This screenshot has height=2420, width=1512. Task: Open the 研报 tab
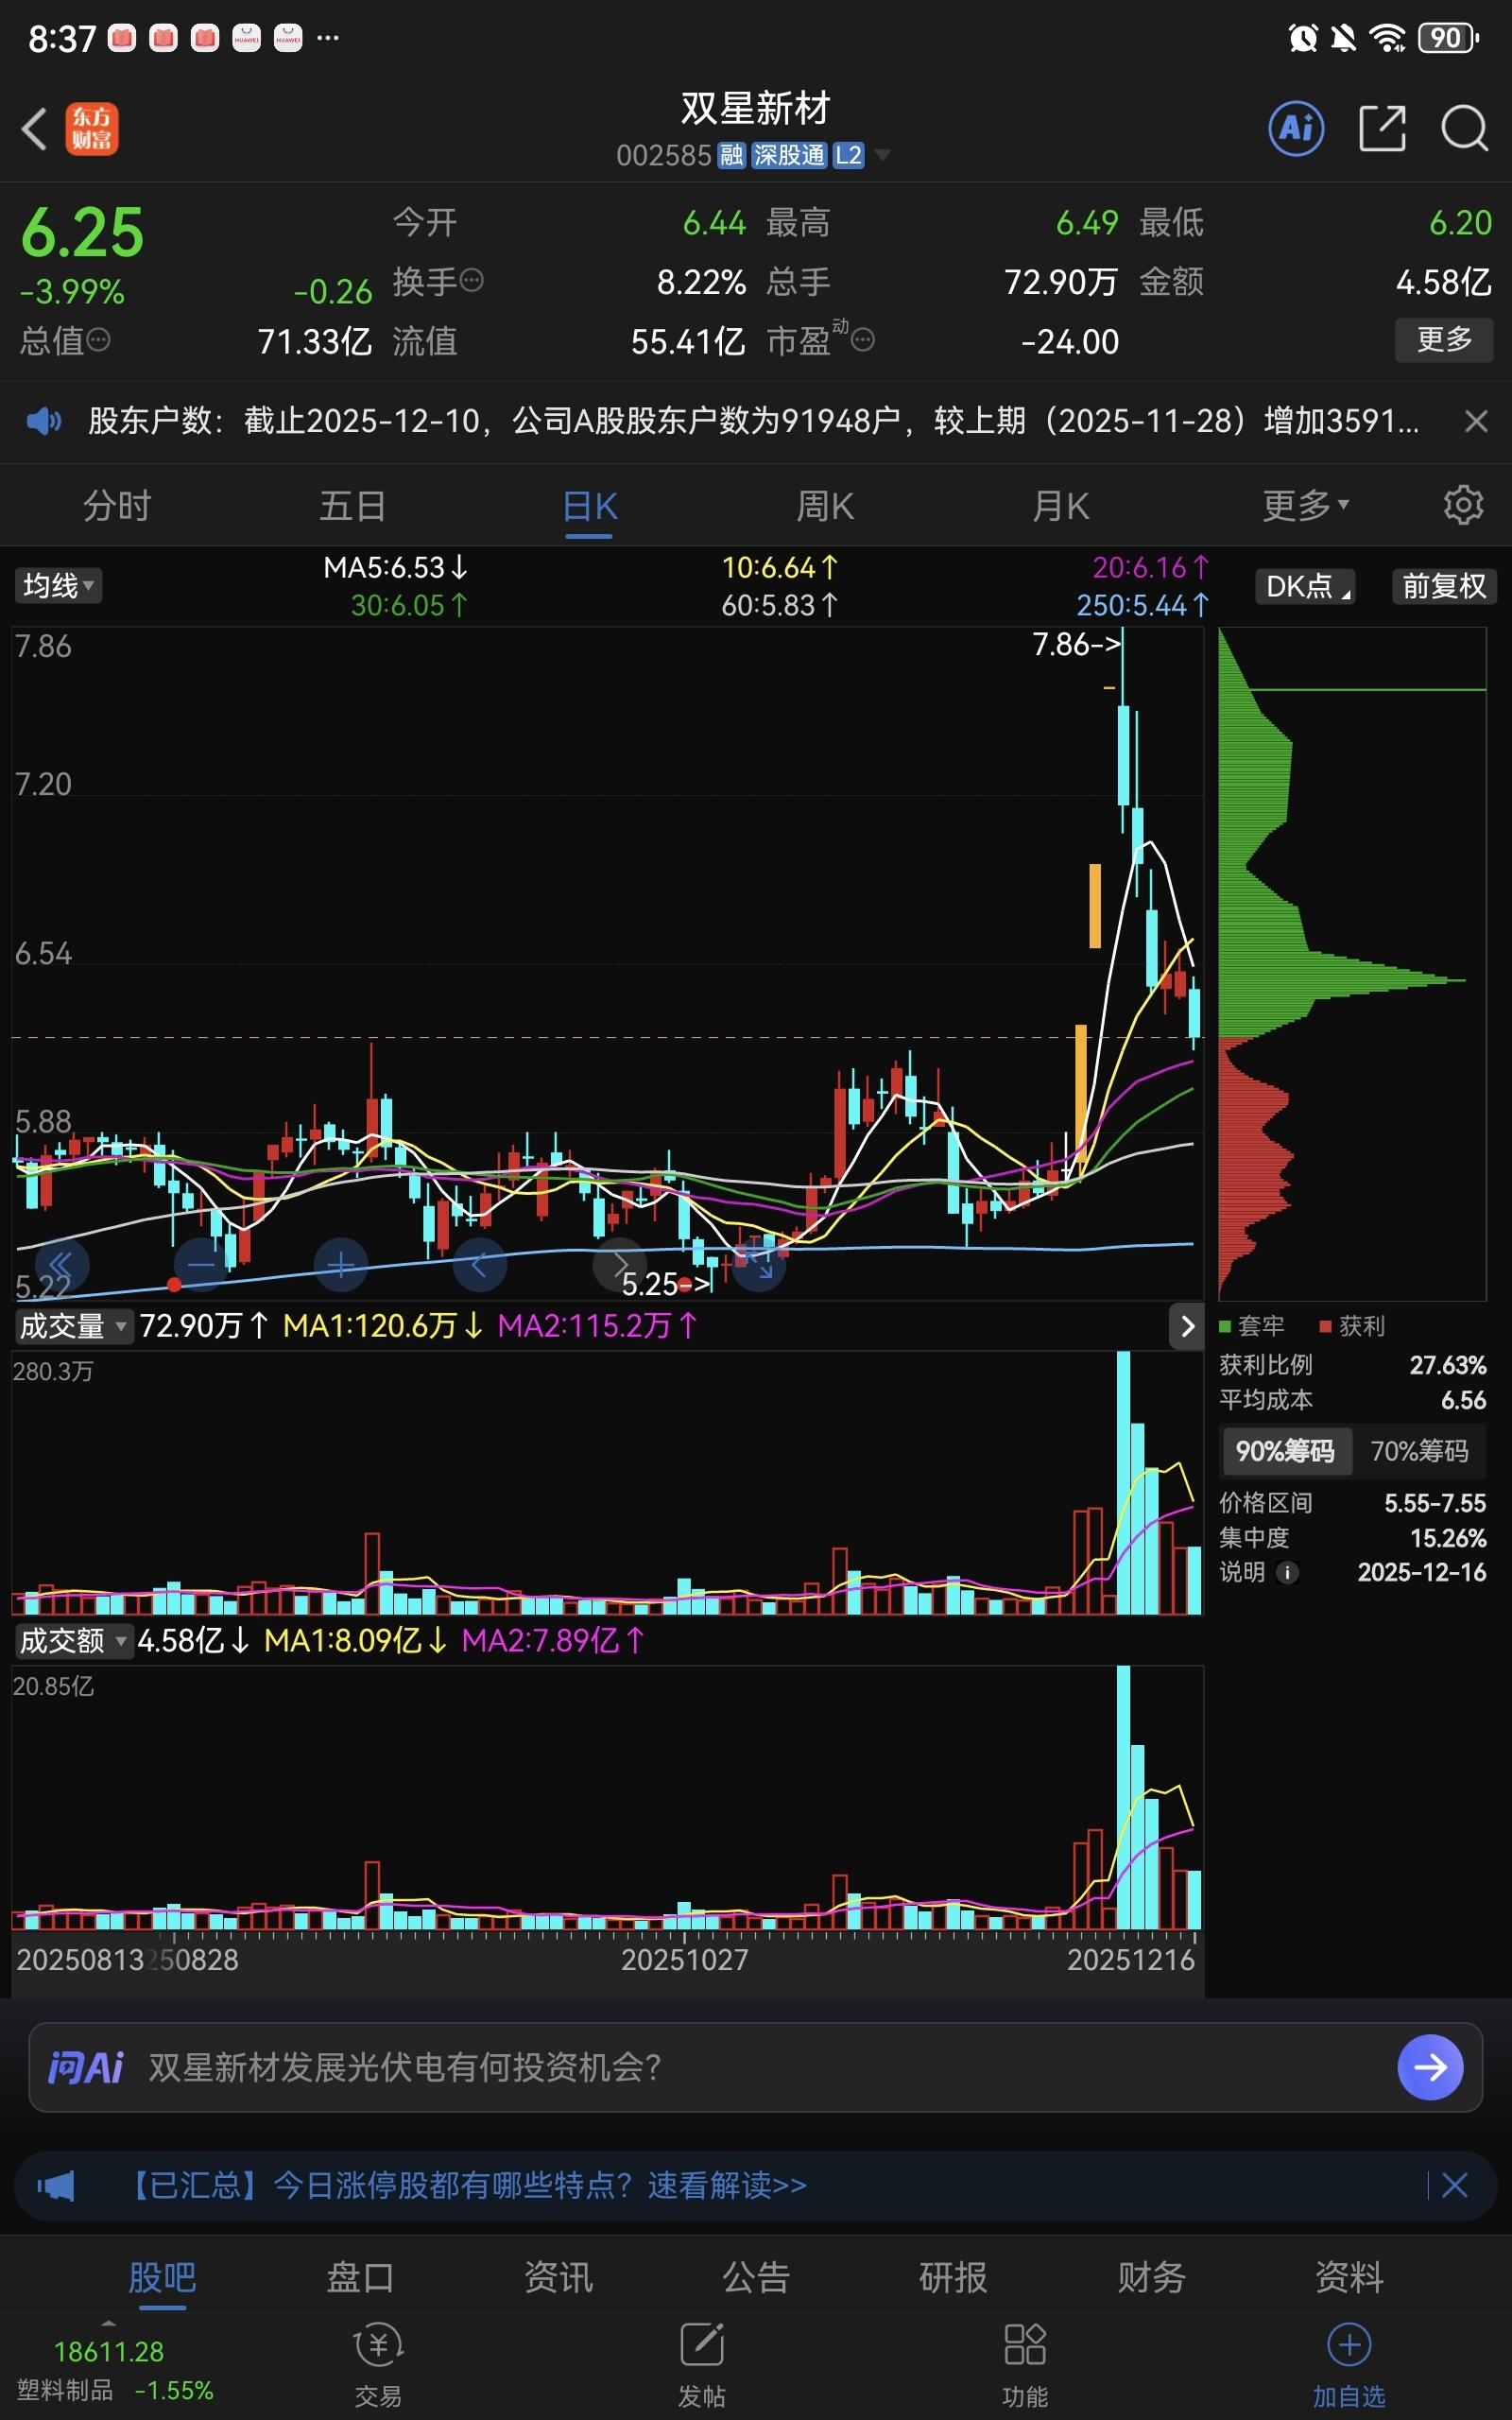[x=953, y=2276]
